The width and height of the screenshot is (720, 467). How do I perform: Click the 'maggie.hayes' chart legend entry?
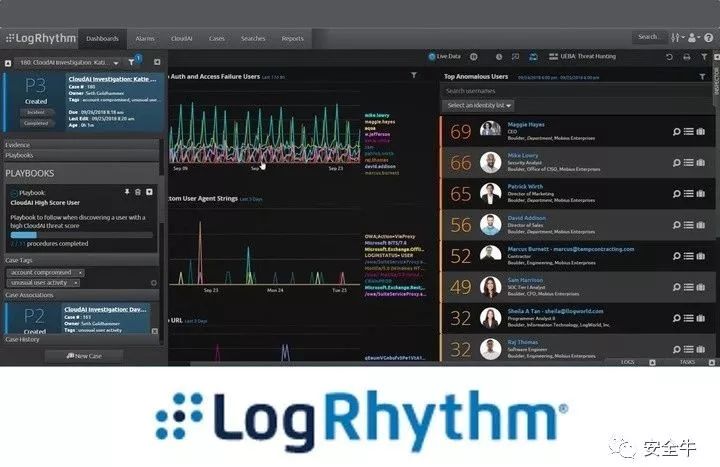[380, 122]
